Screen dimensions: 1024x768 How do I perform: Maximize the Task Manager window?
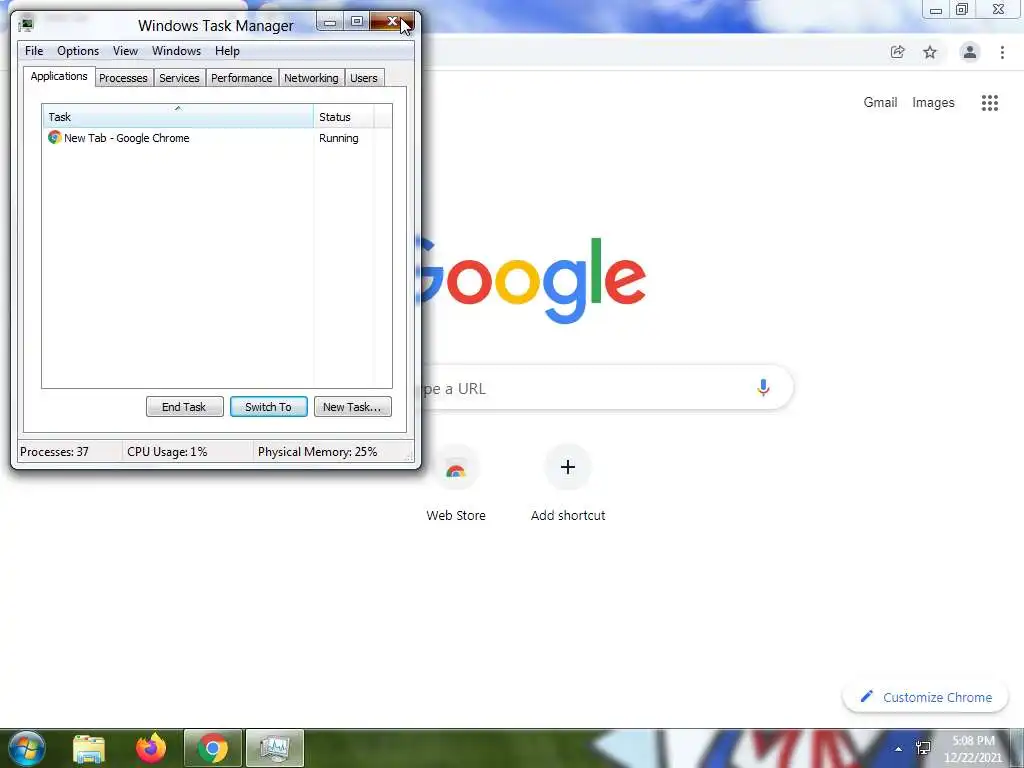pyautogui.click(x=357, y=22)
